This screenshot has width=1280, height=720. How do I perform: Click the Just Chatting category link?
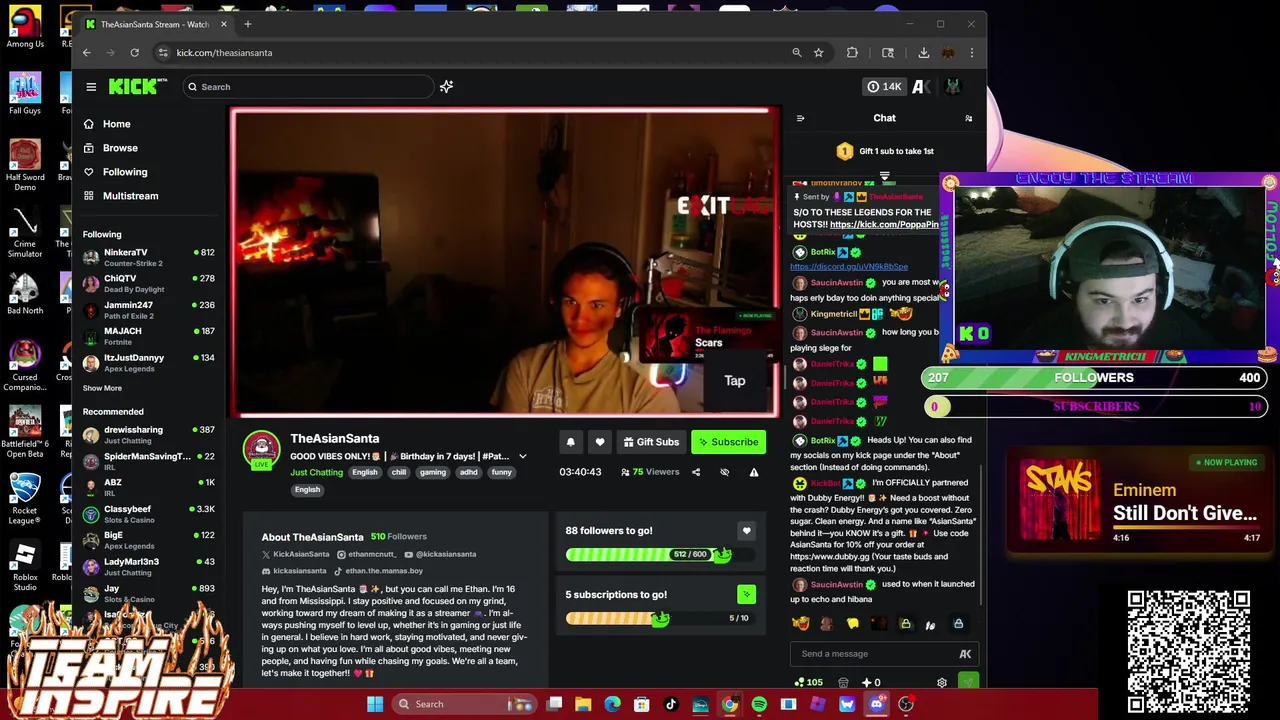click(x=316, y=472)
